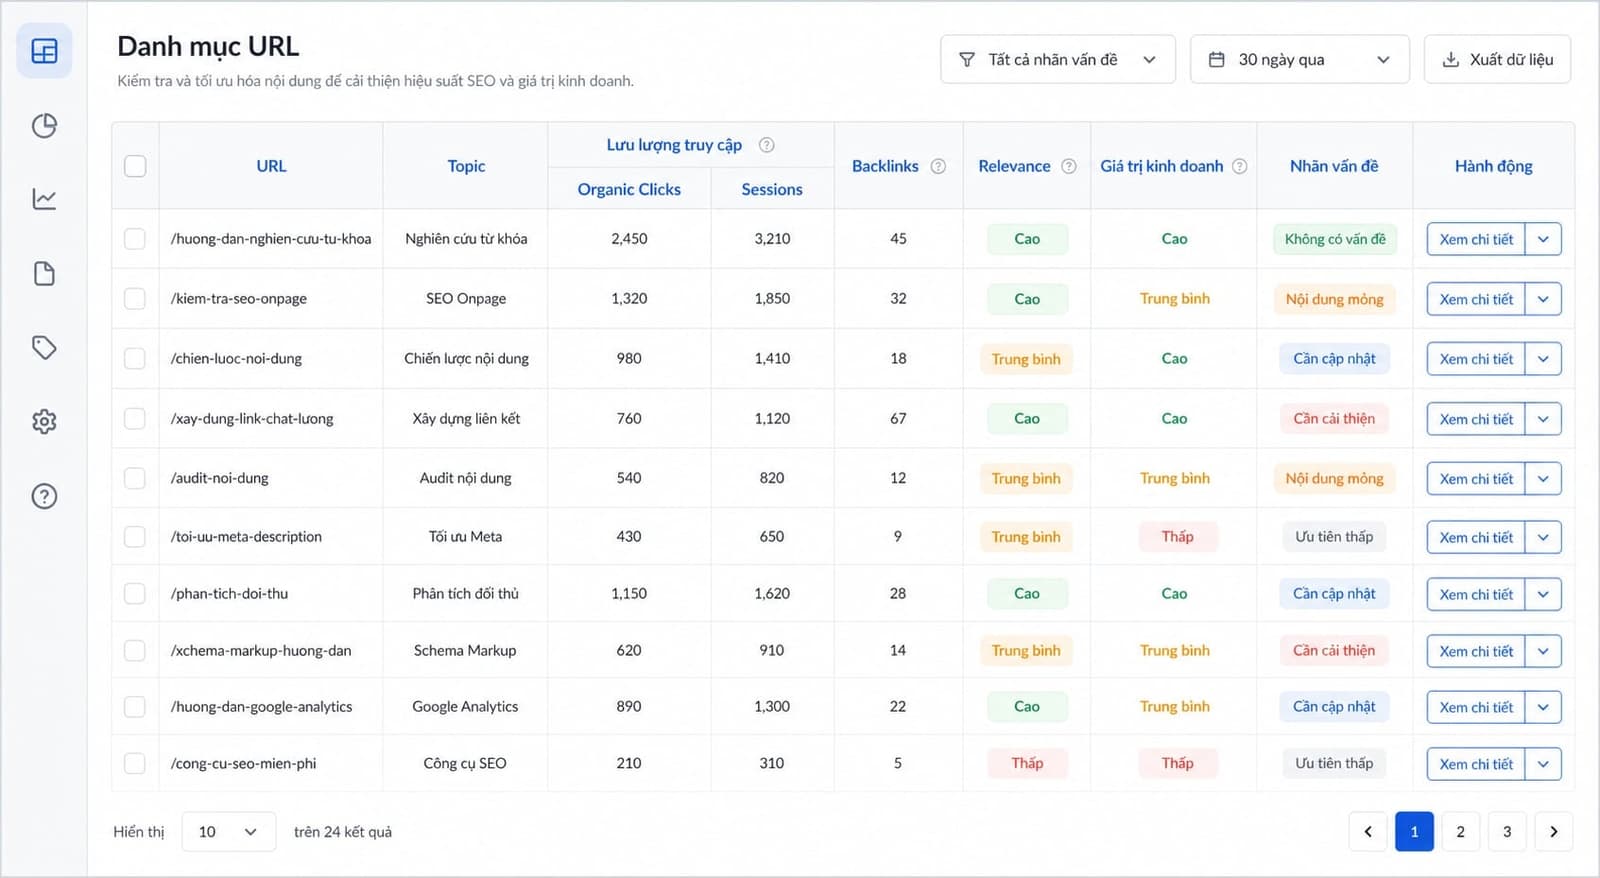Sort by the Sessions column header

772,189
